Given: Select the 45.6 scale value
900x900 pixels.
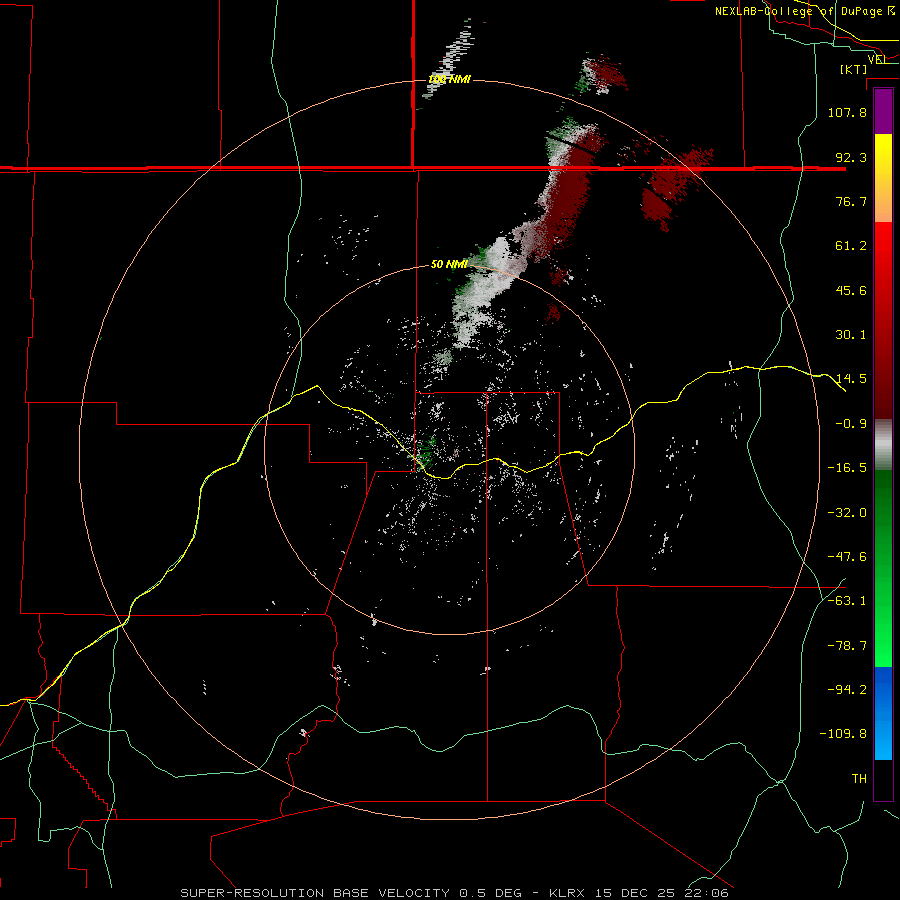Looking at the screenshot, I should [x=851, y=290].
